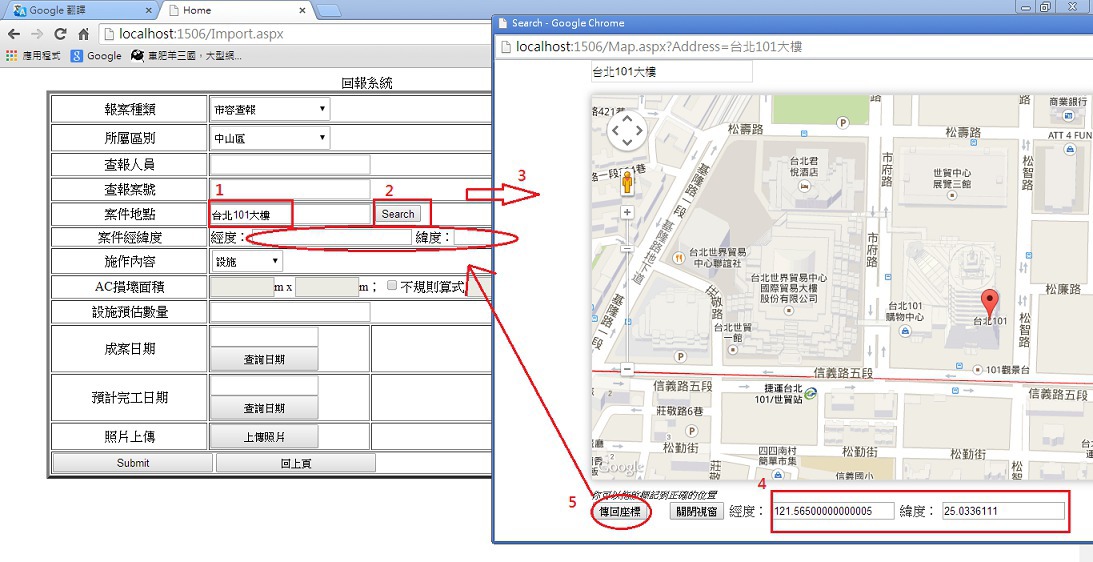Screen dimensions: 1093x562
Task: Click the map zoom slider handle
Action: click(x=627, y=248)
